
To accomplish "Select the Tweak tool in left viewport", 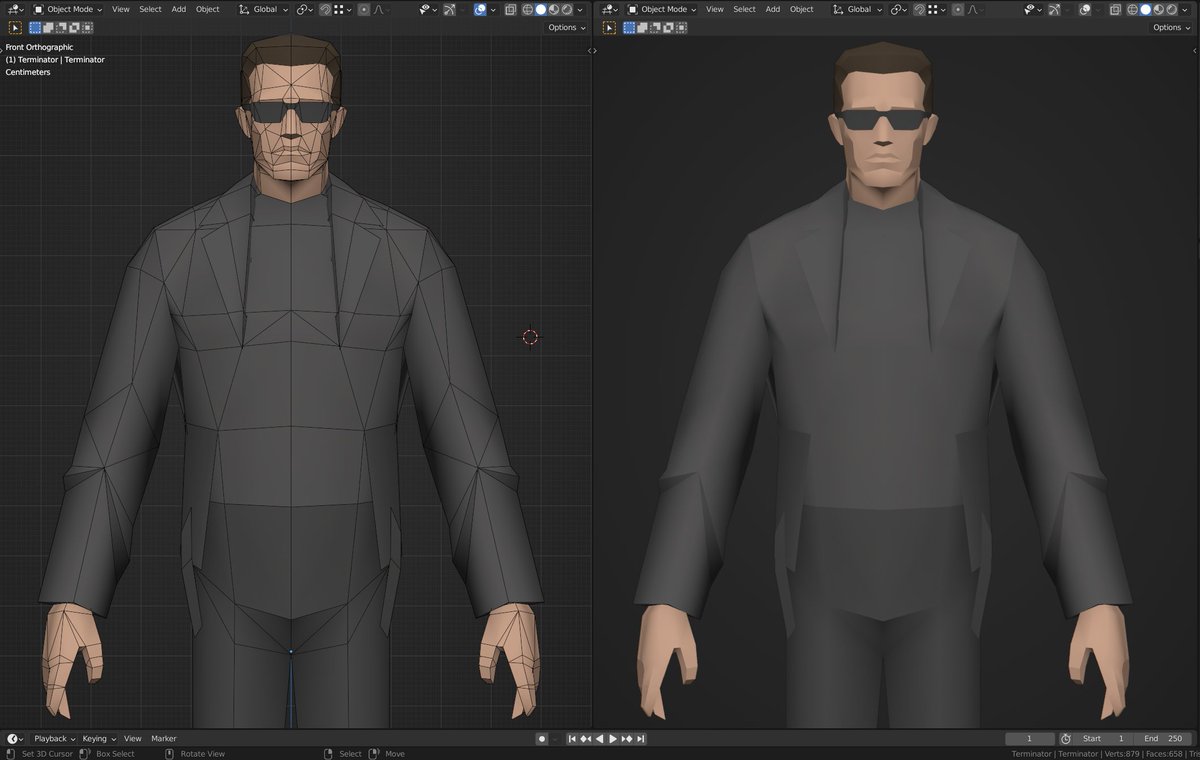I will 15,28.
